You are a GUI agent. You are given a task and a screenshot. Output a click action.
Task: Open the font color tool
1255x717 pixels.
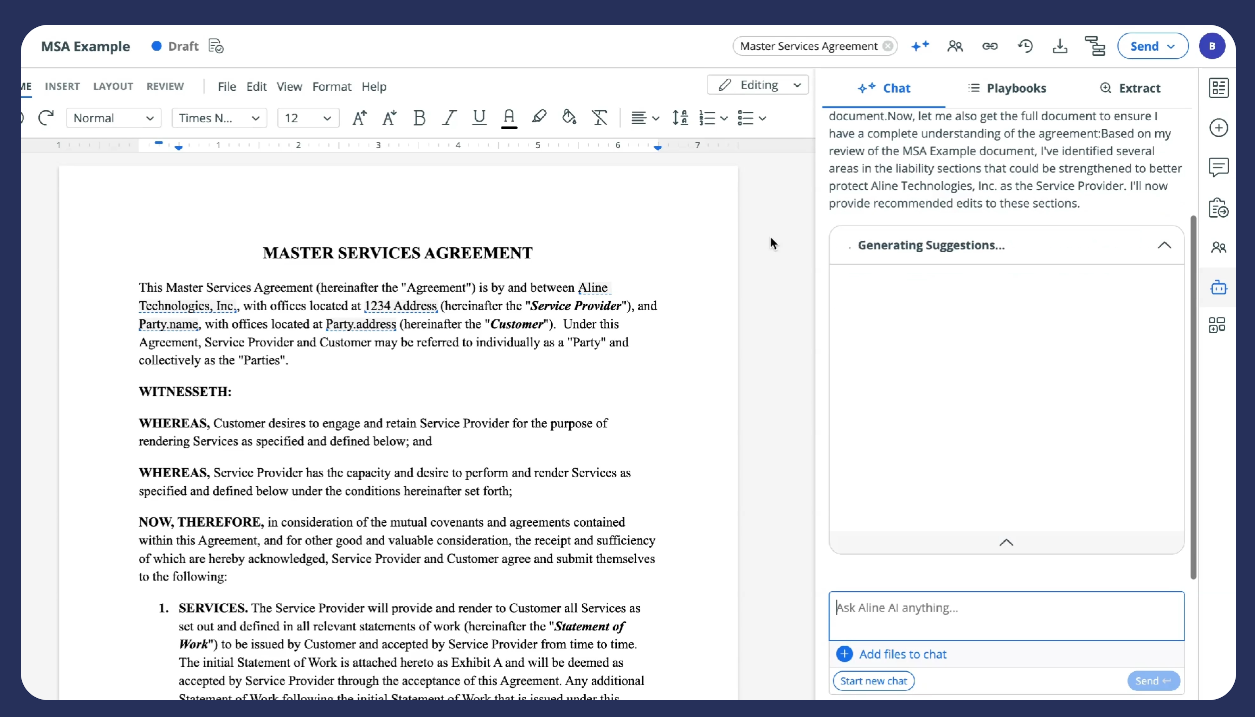[509, 118]
